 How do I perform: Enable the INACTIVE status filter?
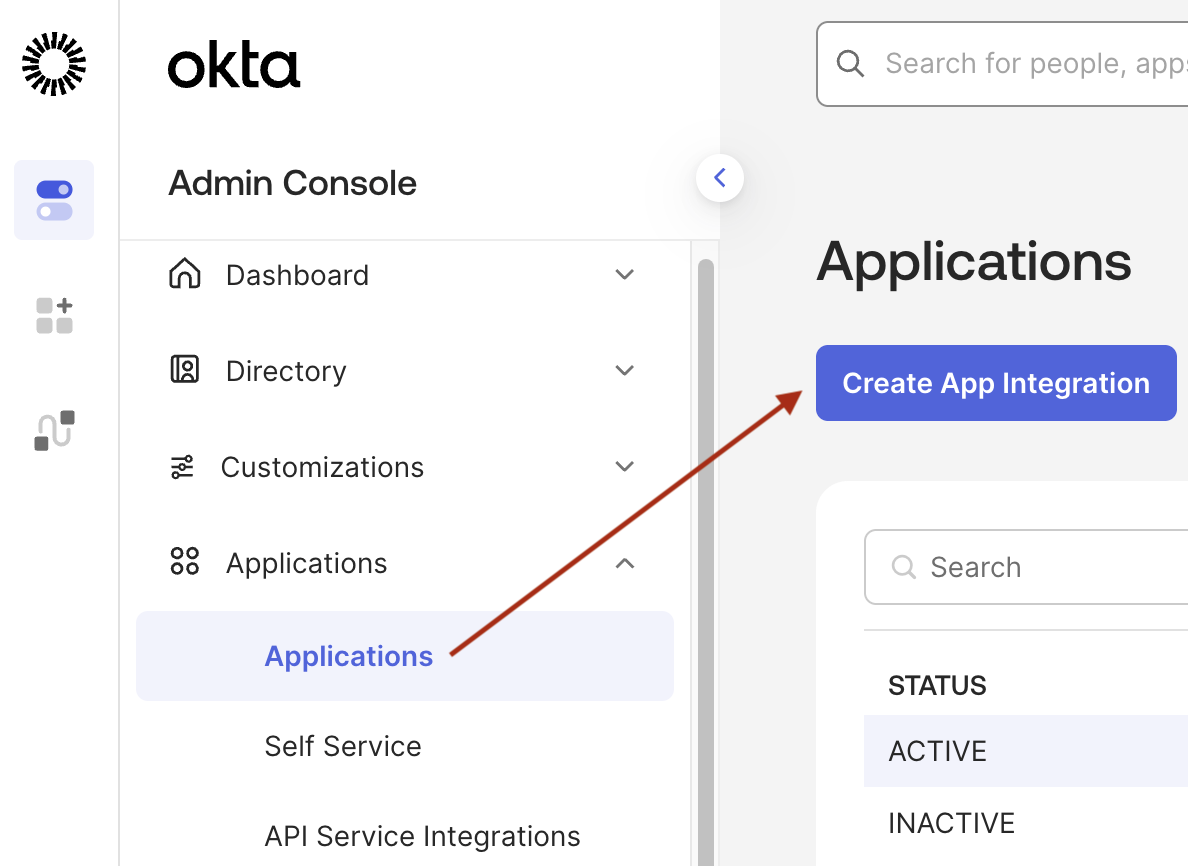point(950,822)
